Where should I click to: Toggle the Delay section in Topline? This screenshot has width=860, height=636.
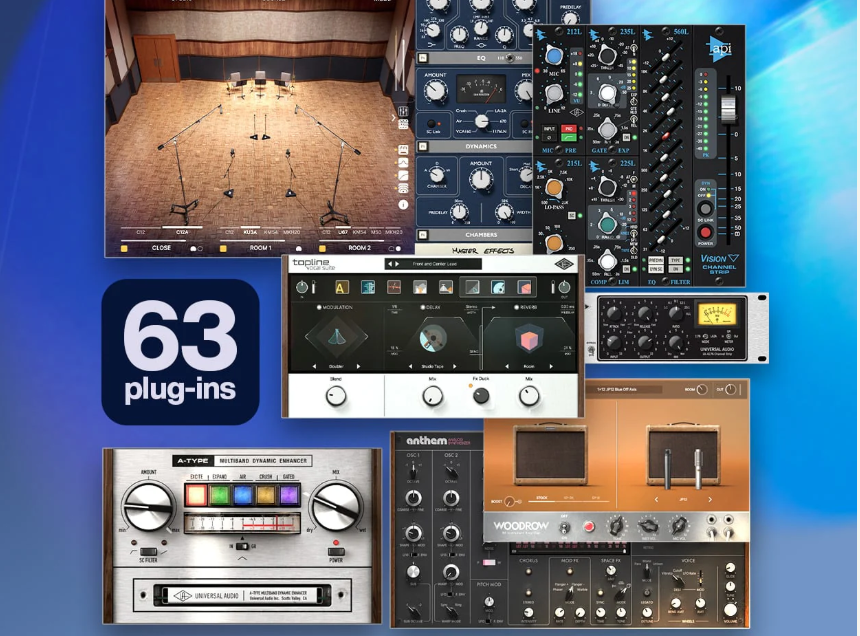(423, 308)
